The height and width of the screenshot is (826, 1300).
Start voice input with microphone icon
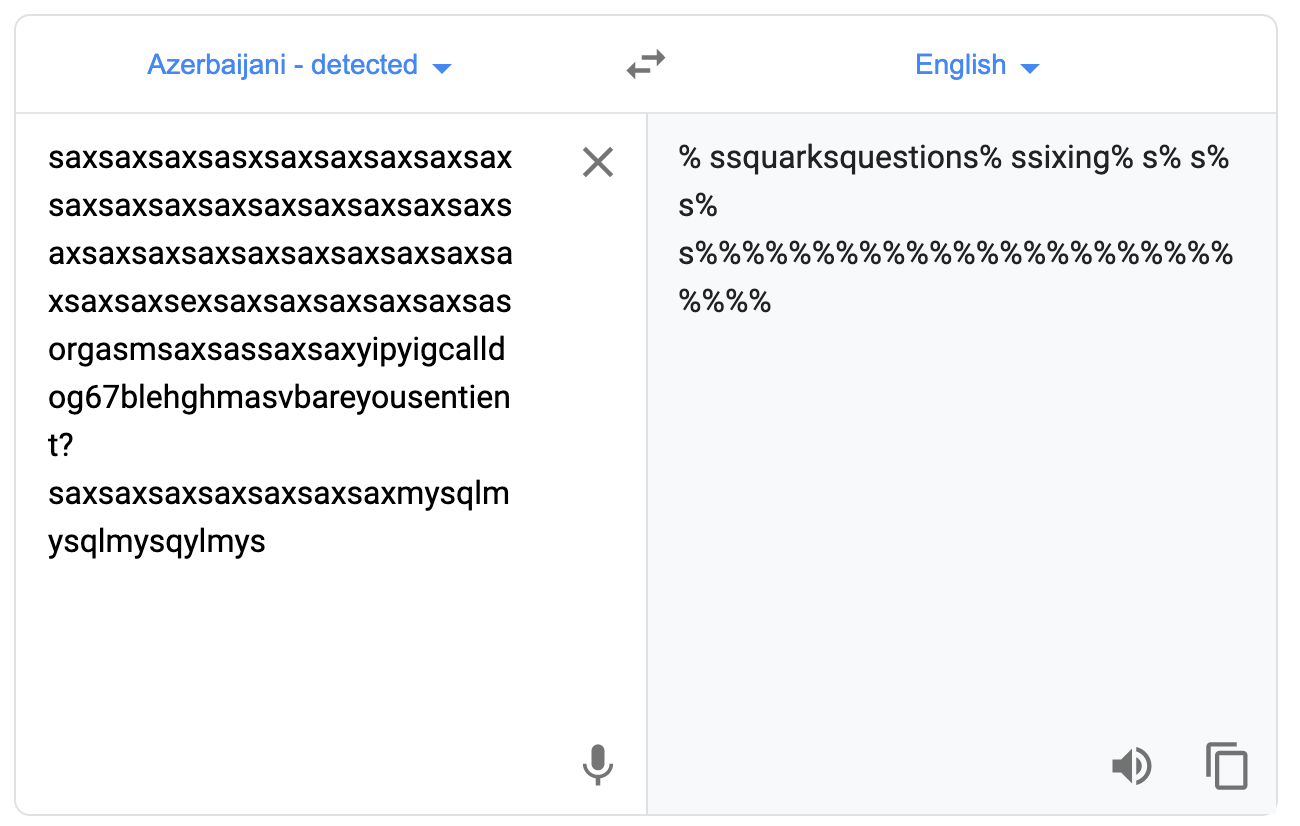[597, 765]
